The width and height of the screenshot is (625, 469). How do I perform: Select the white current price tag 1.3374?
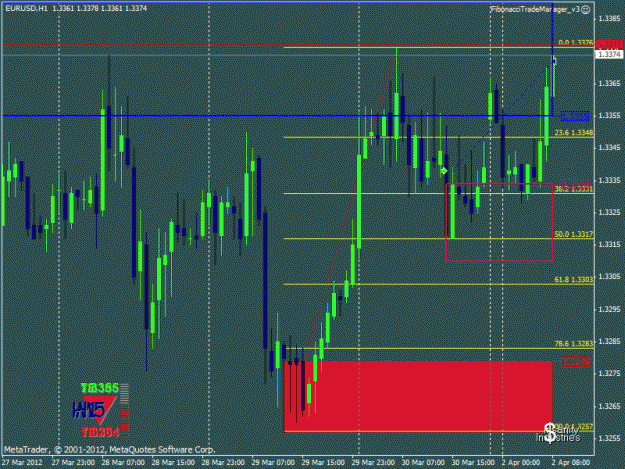click(609, 54)
